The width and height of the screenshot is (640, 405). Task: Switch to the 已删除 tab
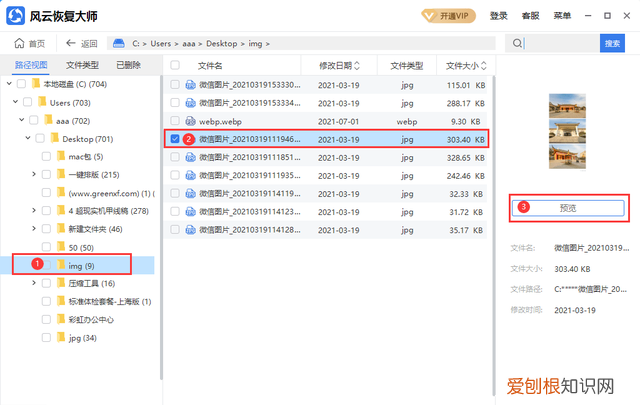click(x=128, y=65)
